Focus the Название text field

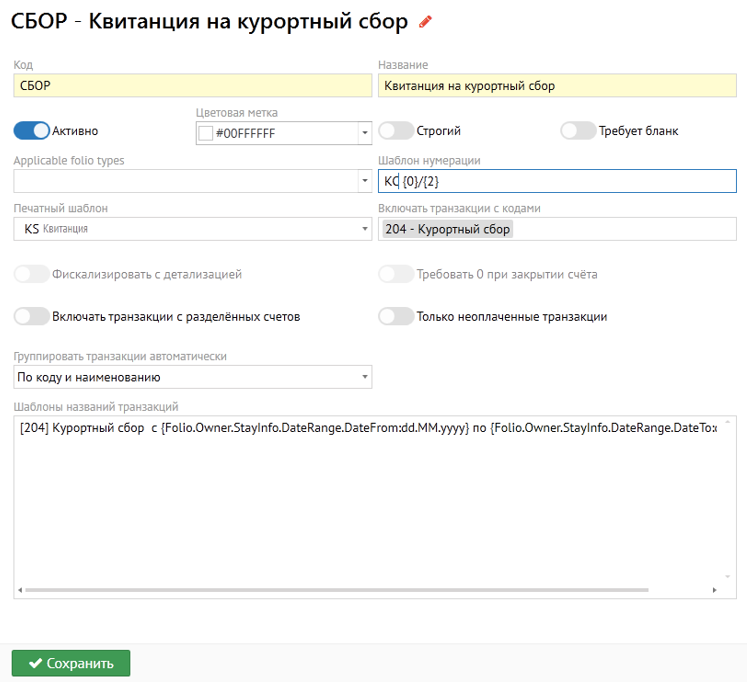pos(556,85)
